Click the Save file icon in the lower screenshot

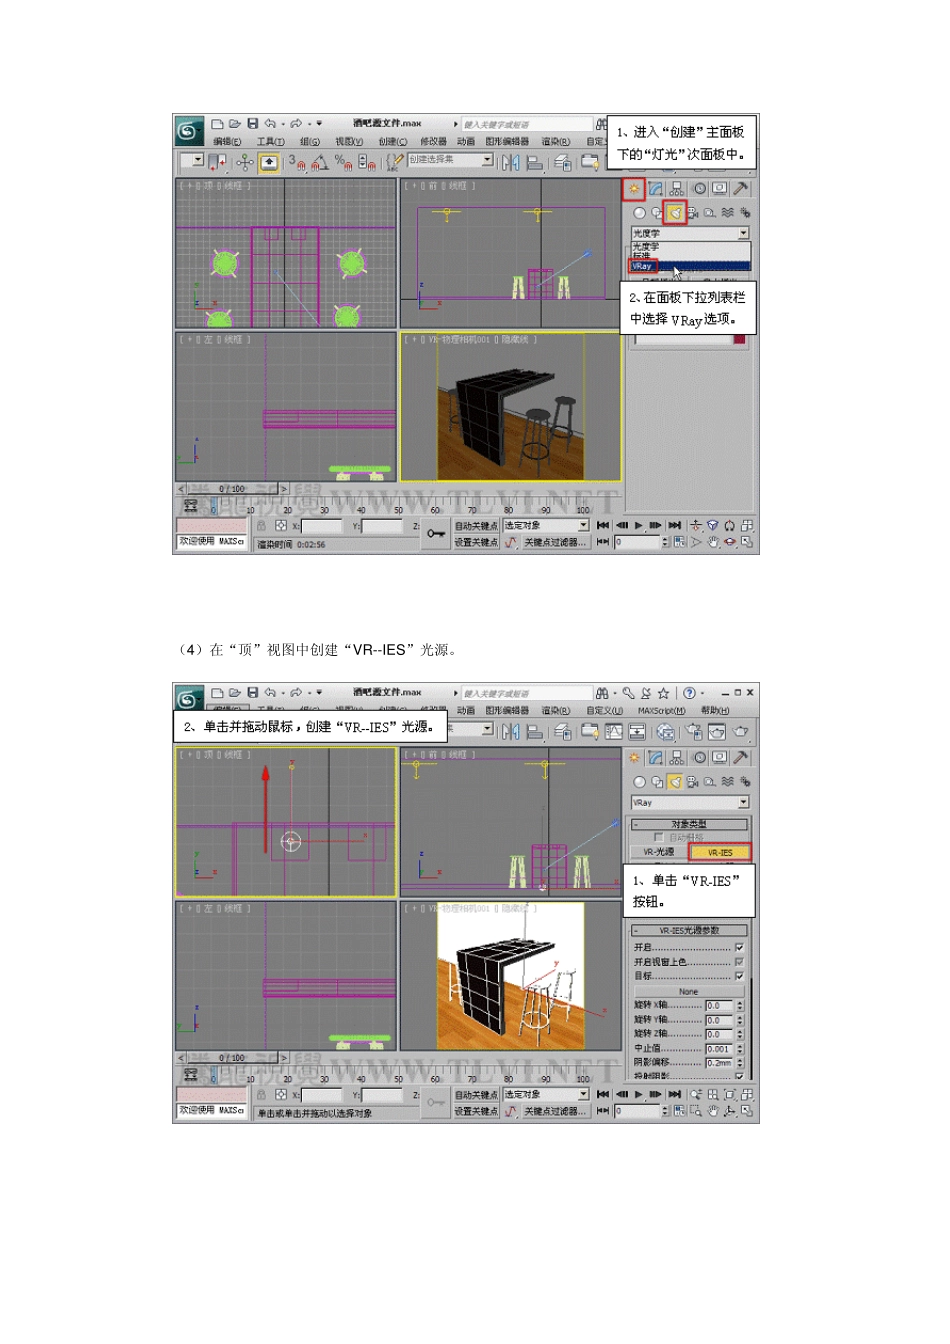coord(253,692)
